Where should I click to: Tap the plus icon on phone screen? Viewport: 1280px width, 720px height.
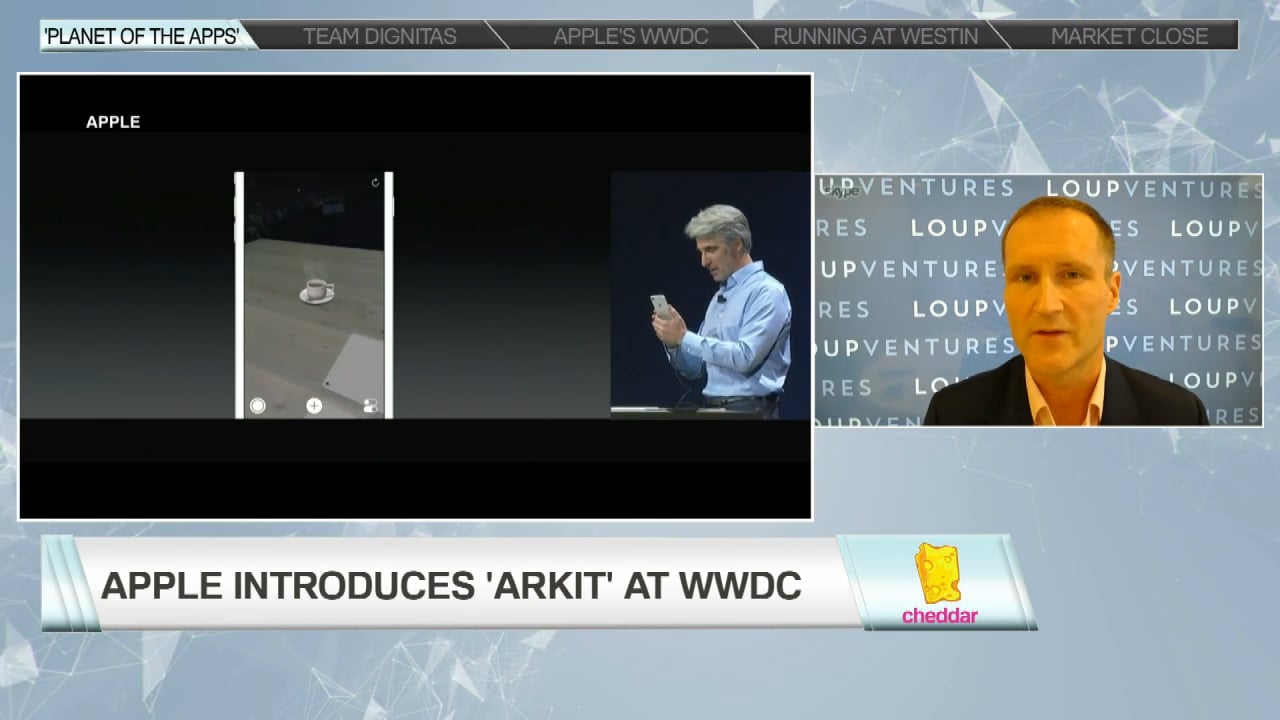click(x=314, y=406)
